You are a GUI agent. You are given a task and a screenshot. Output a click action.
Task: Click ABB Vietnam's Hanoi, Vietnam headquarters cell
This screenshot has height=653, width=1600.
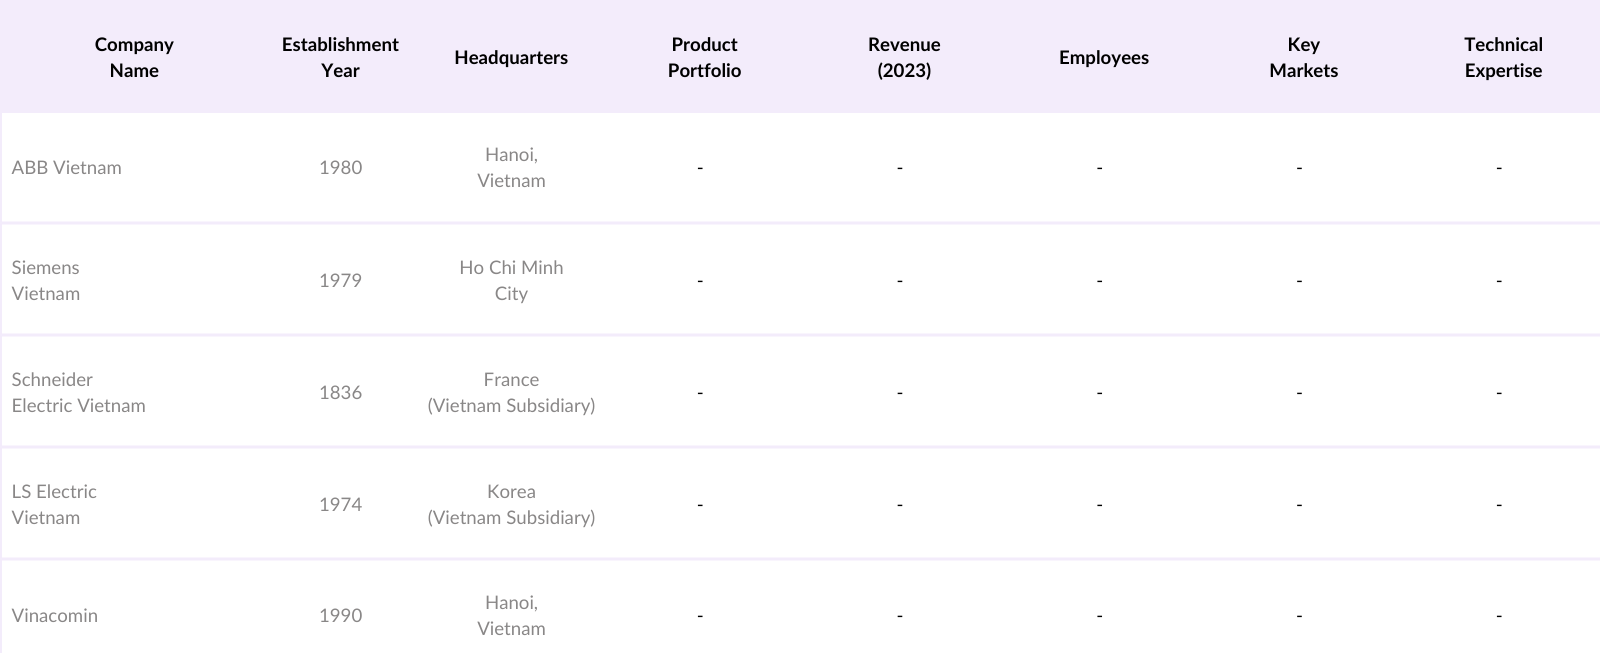(511, 167)
